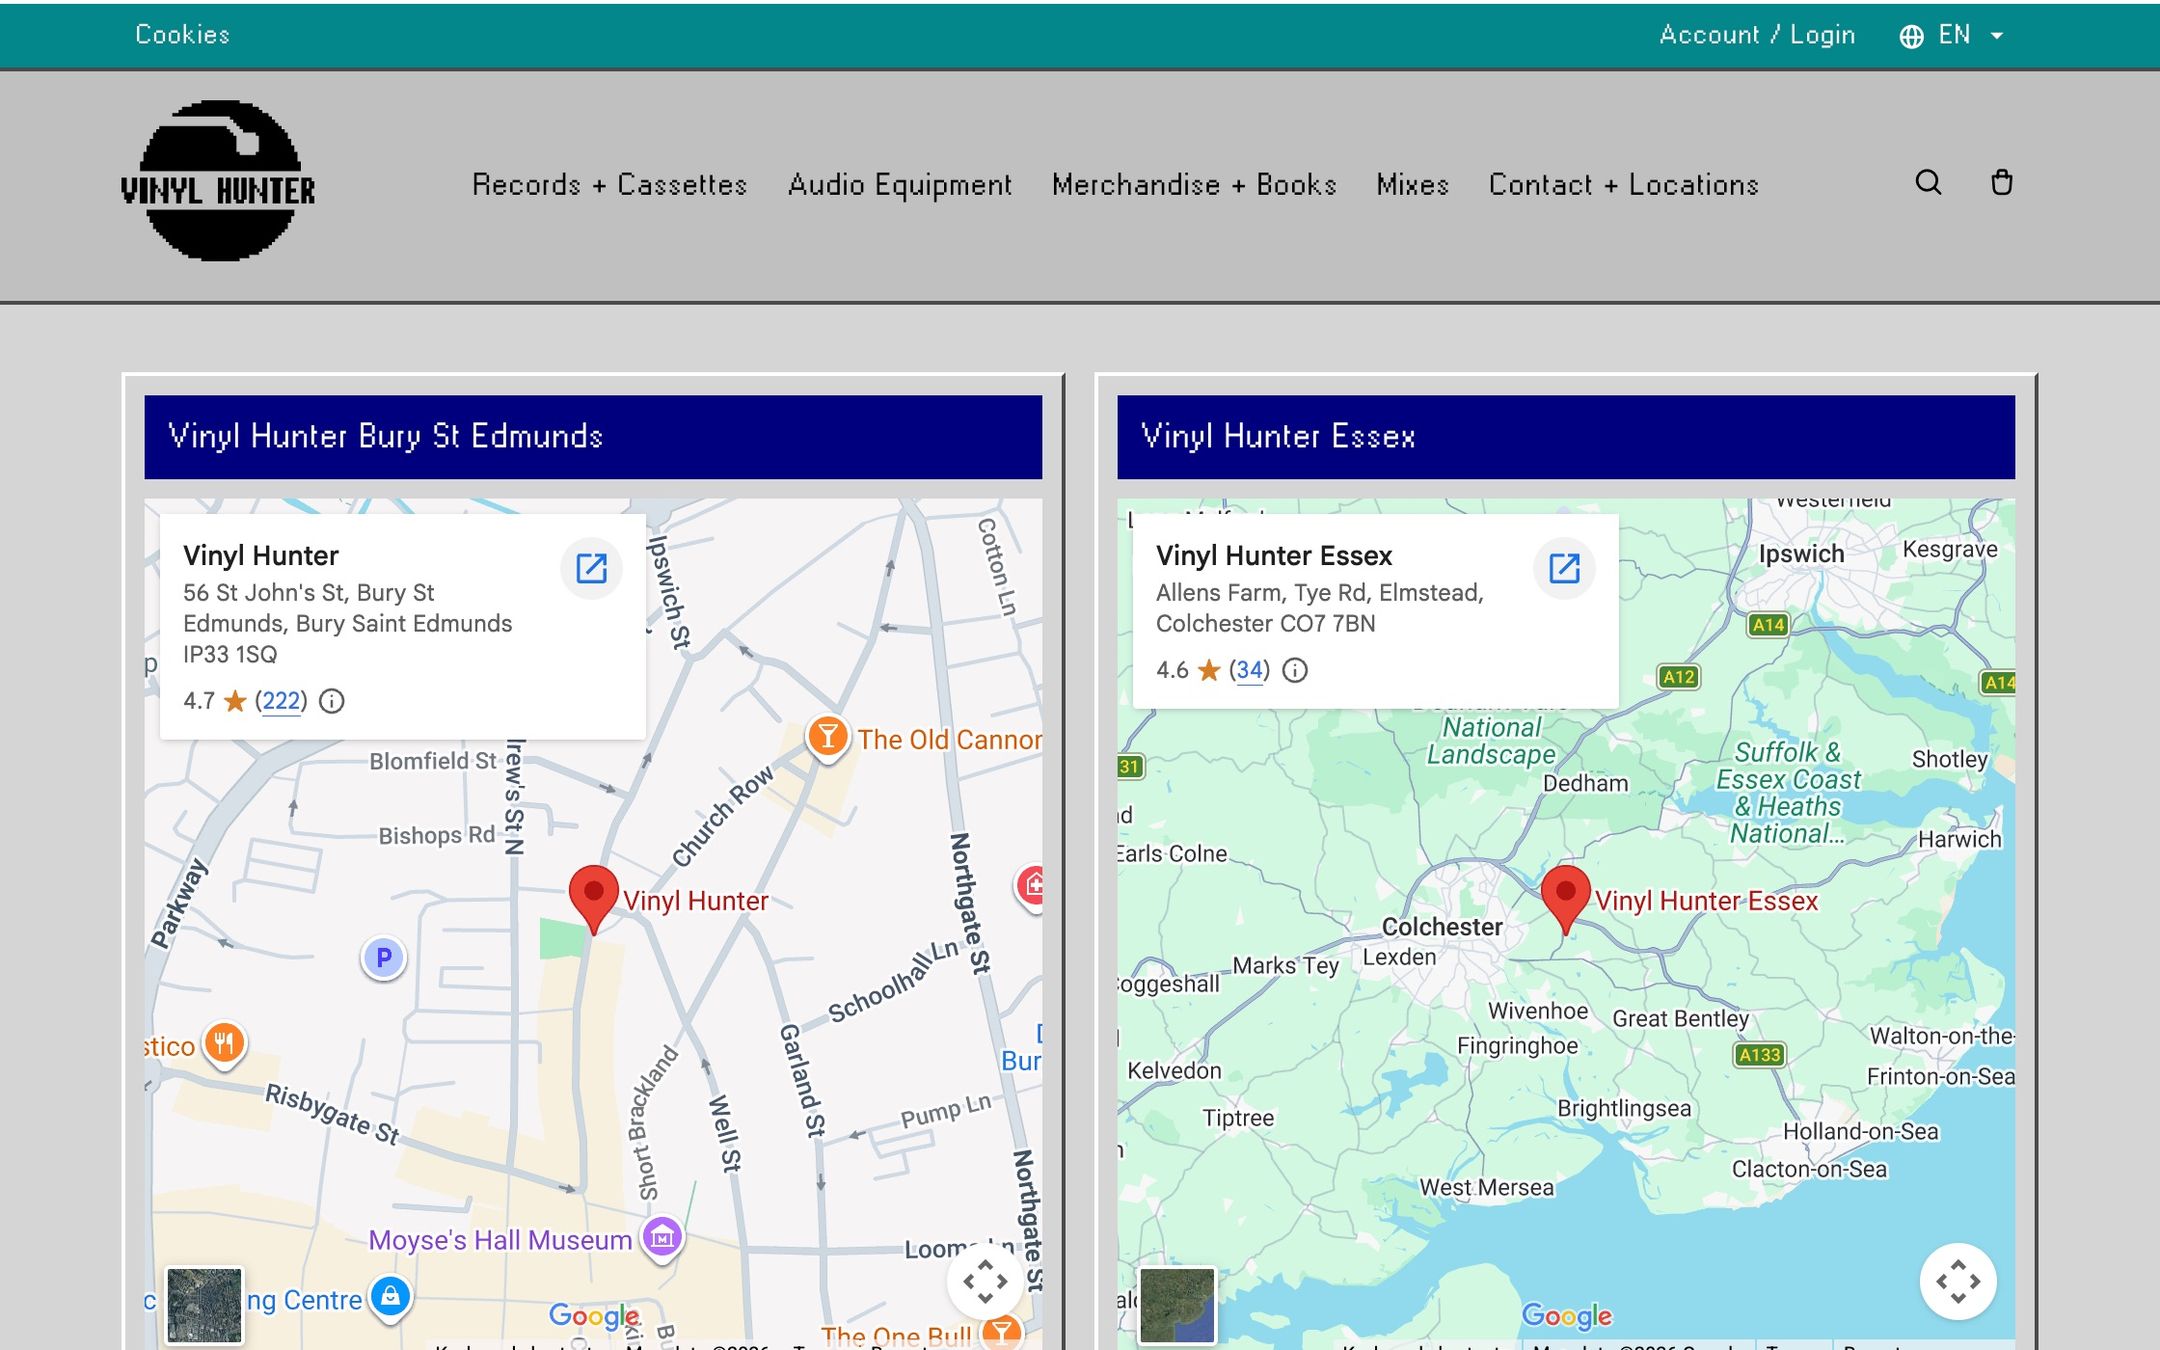Open the 34 reviews link

coord(1249,670)
